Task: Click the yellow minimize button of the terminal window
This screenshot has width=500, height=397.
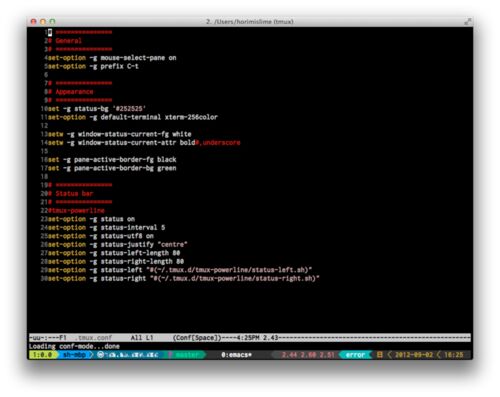Action: click(x=43, y=22)
